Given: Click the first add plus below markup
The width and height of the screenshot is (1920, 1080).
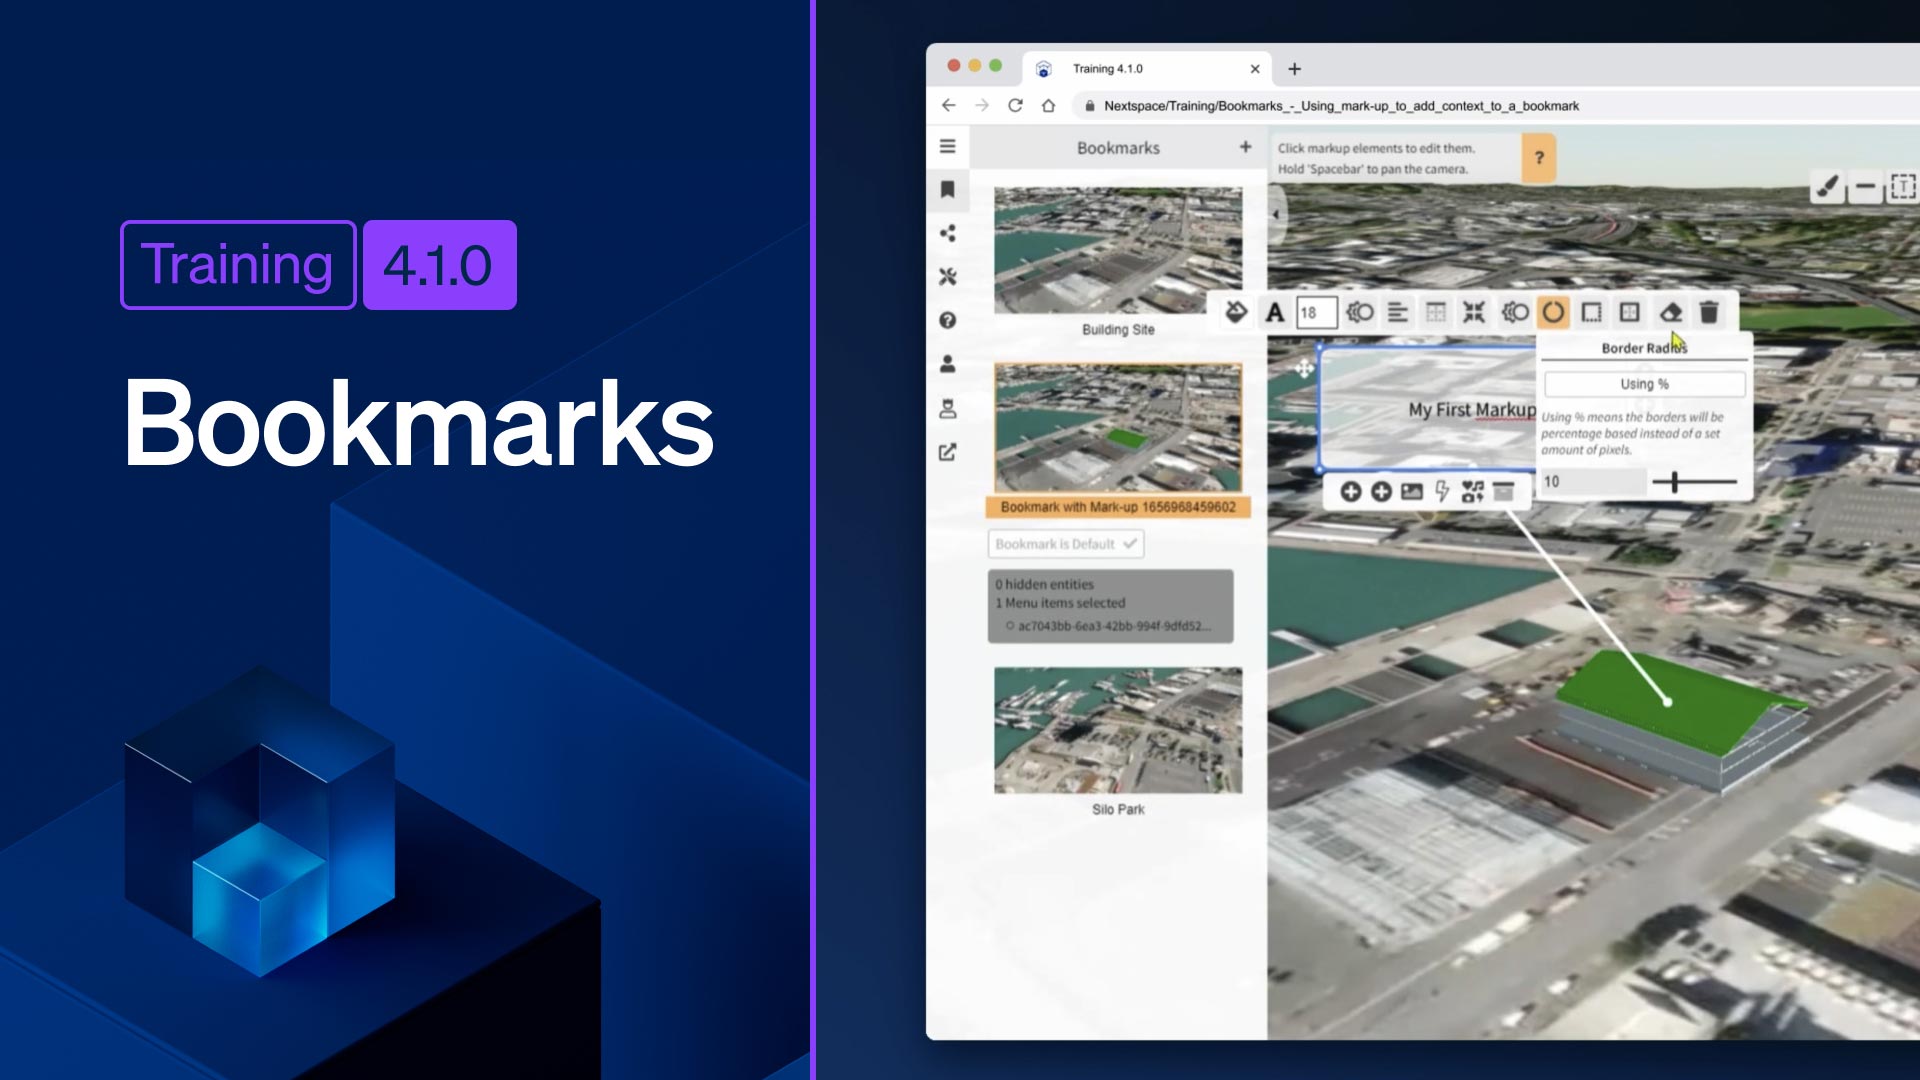Looking at the screenshot, I should point(1350,492).
